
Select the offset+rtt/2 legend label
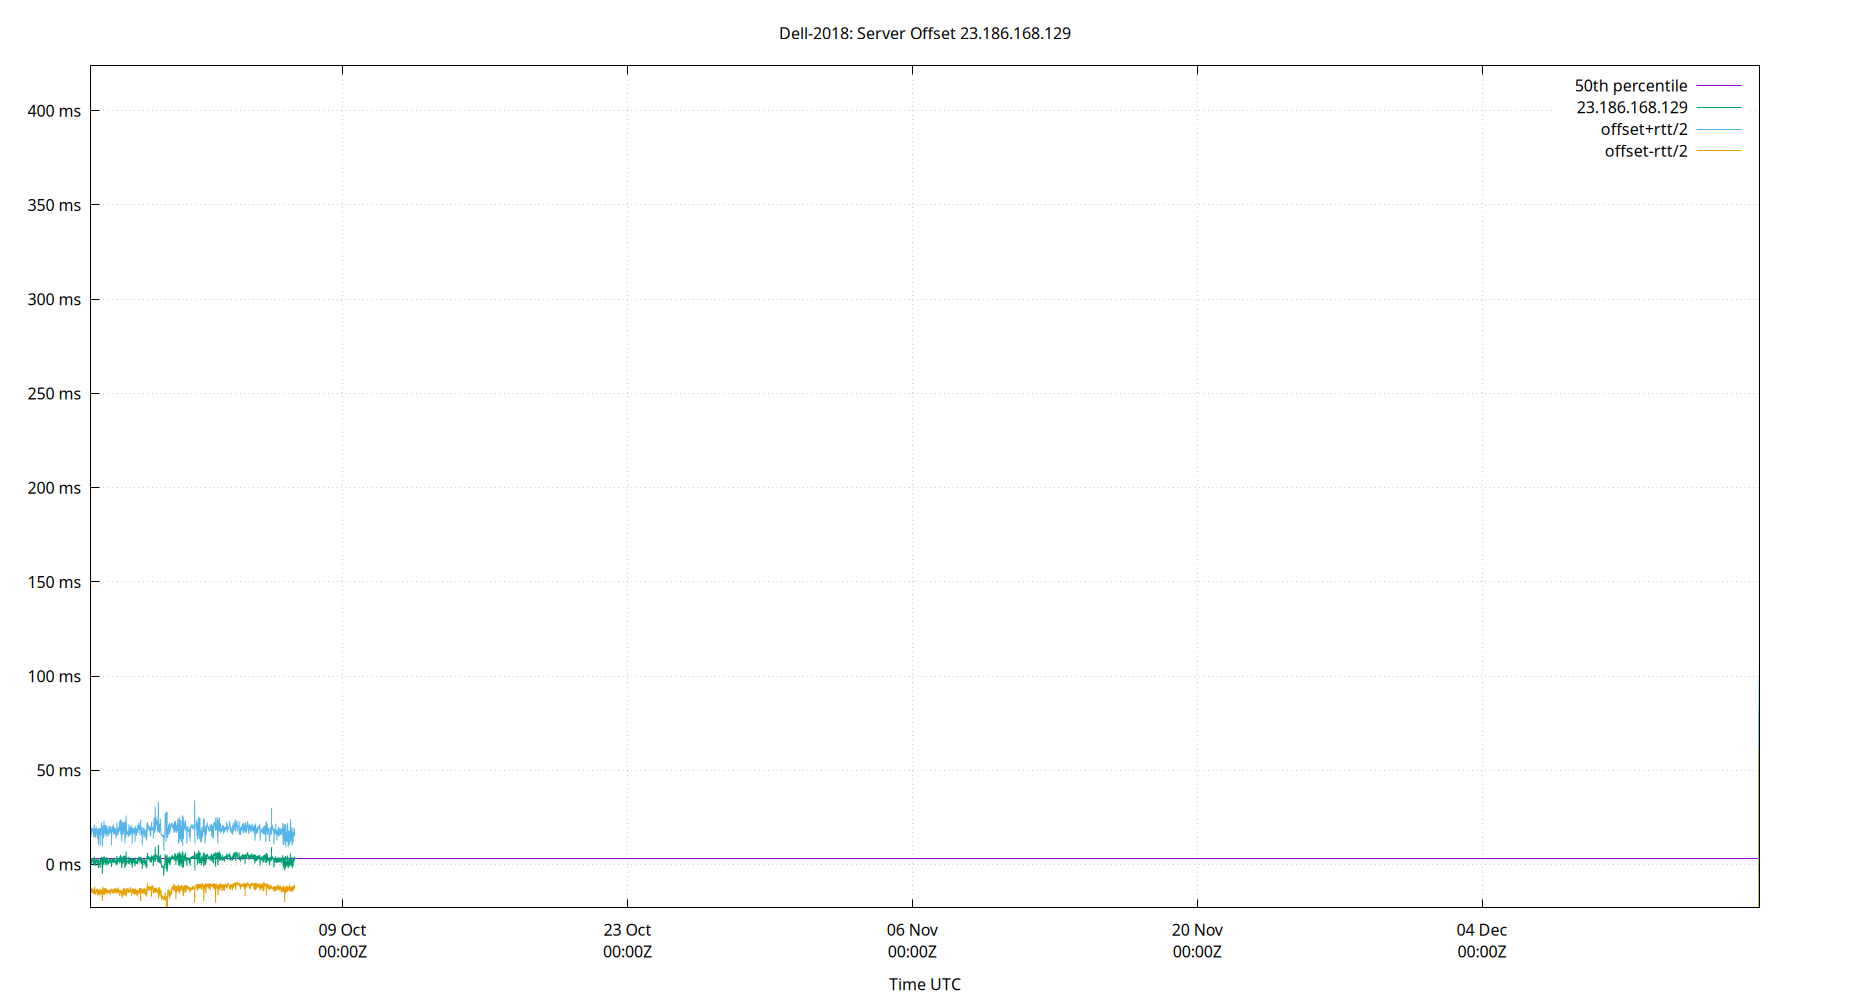point(1643,130)
